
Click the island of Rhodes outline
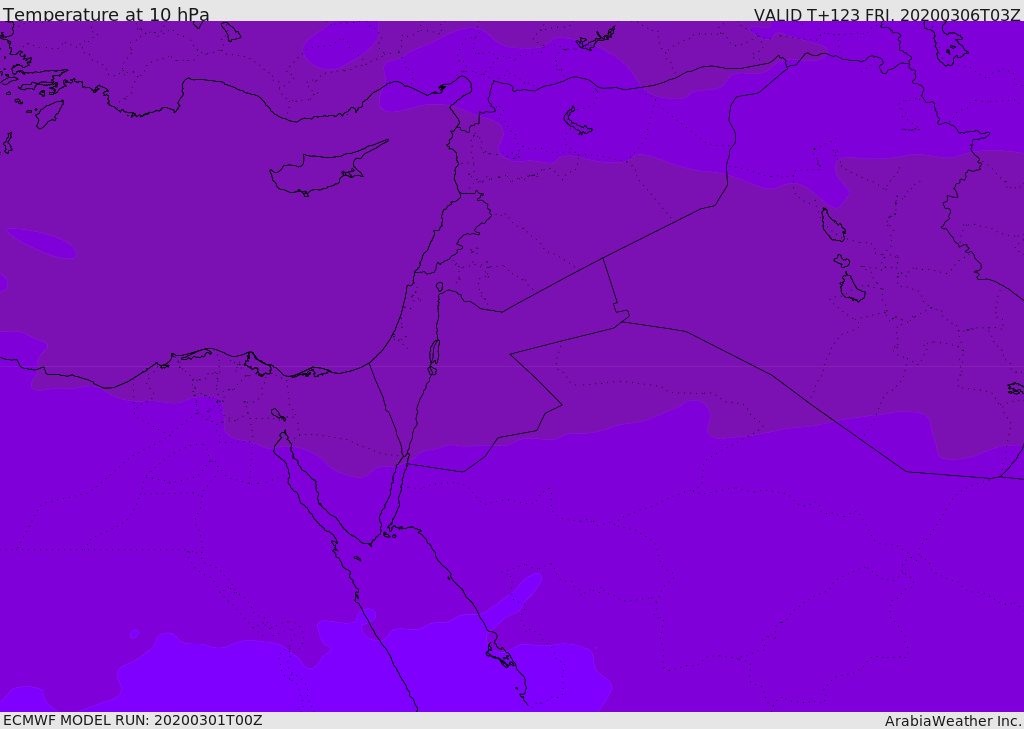(49, 113)
